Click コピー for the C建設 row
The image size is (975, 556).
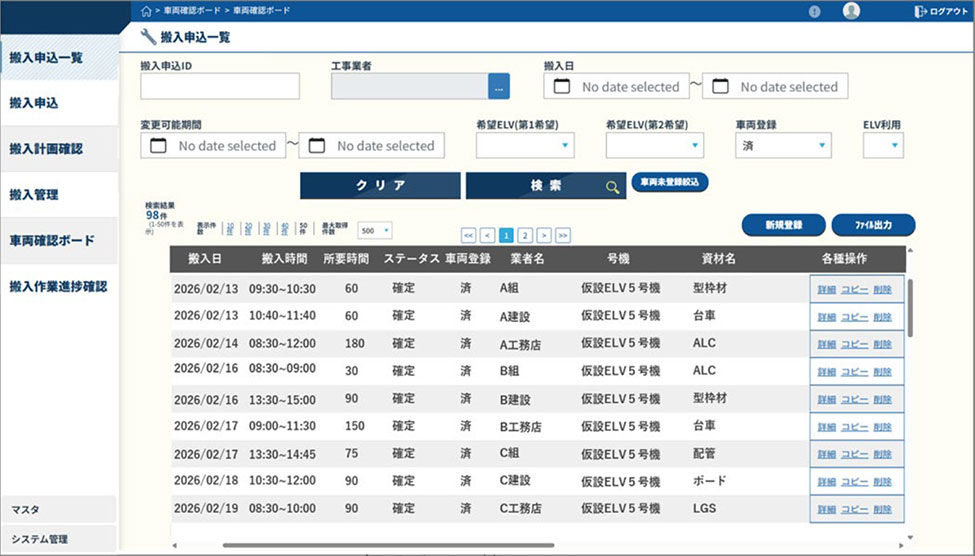pyautogui.click(x=854, y=481)
